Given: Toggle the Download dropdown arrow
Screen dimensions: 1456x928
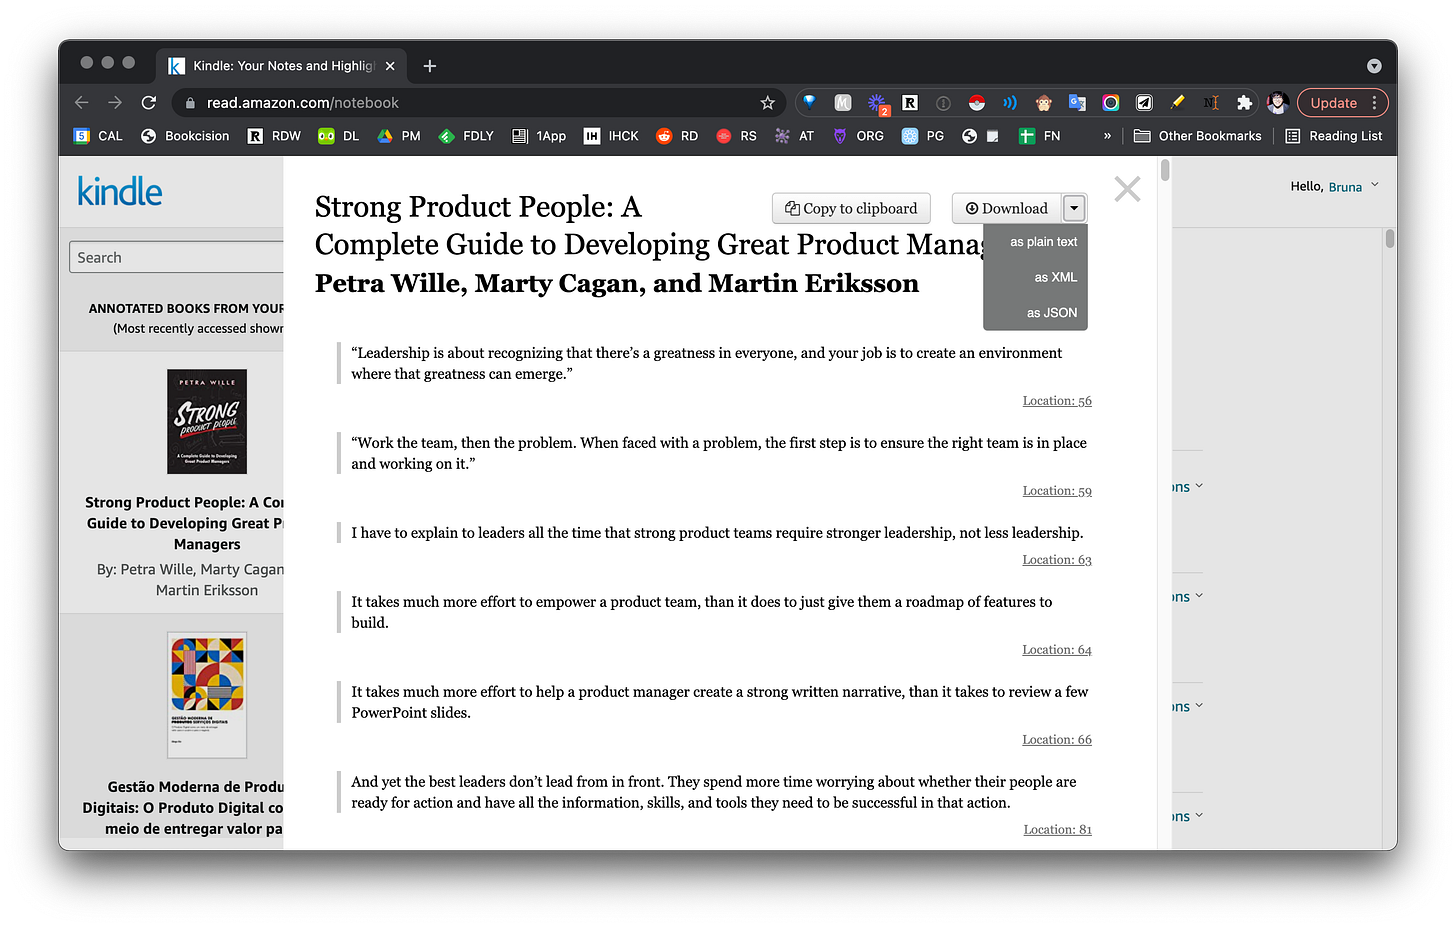Looking at the screenshot, I should (1074, 208).
